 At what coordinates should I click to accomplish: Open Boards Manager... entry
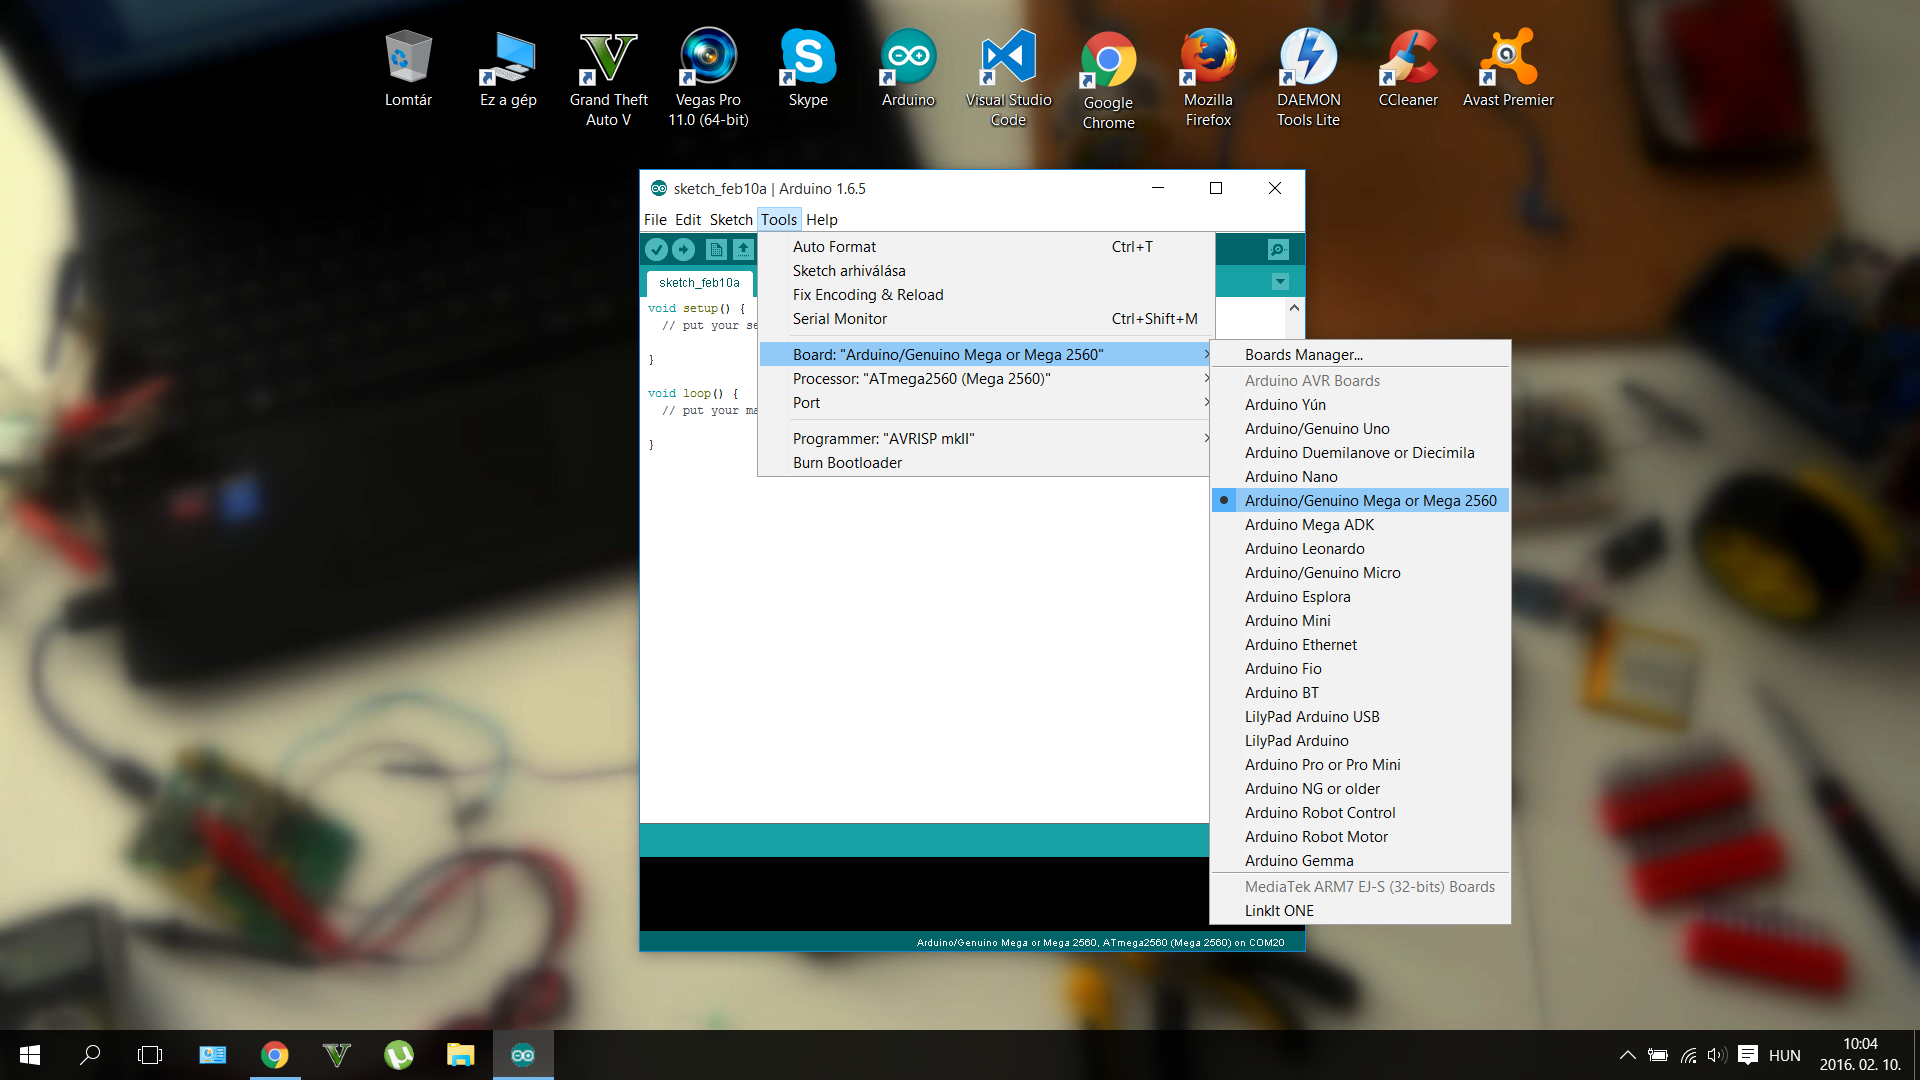1303,355
